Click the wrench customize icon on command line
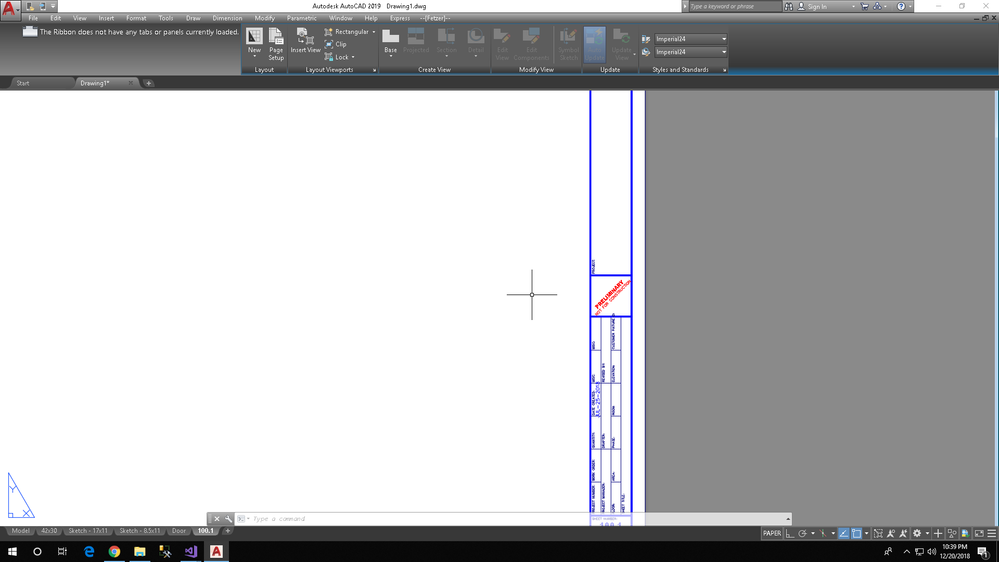This screenshot has width=999, height=562. pos(228,519)
